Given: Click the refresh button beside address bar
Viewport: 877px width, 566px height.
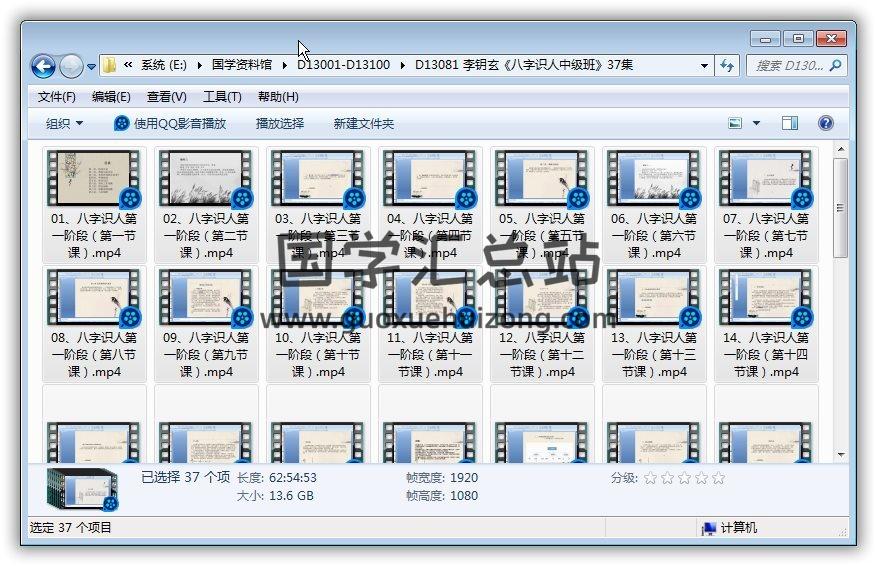Looking at the screenshot, I should click(727, 66).
